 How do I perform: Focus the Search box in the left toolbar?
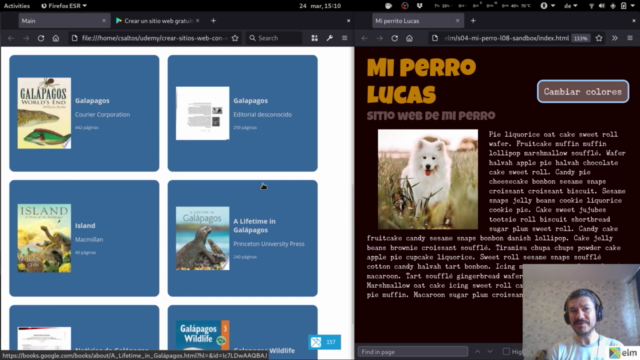click(x=274, y=38)
